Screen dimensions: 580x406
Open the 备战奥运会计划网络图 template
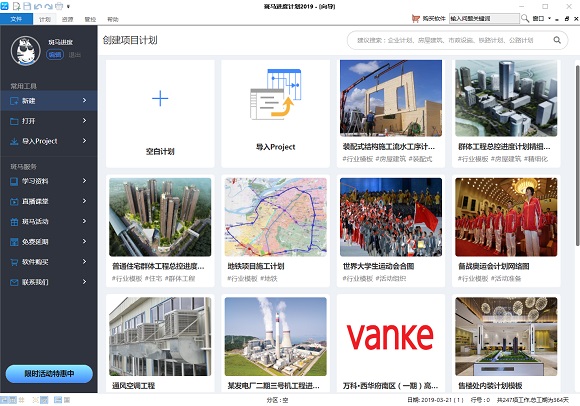pos(506,217)
